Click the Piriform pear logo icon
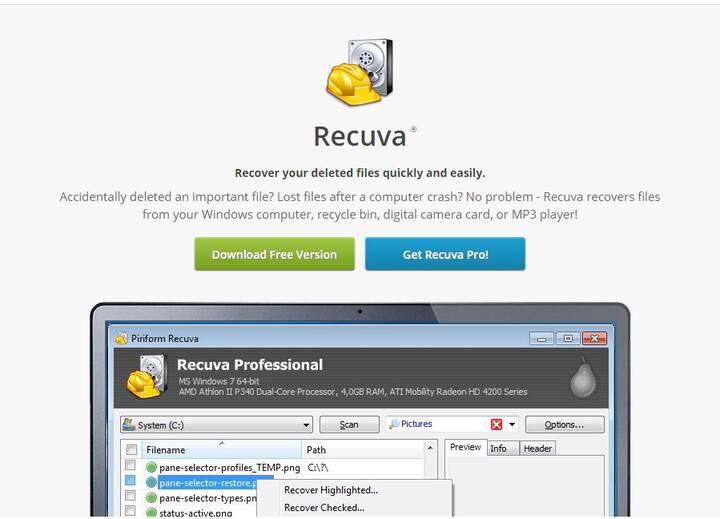 583,378
